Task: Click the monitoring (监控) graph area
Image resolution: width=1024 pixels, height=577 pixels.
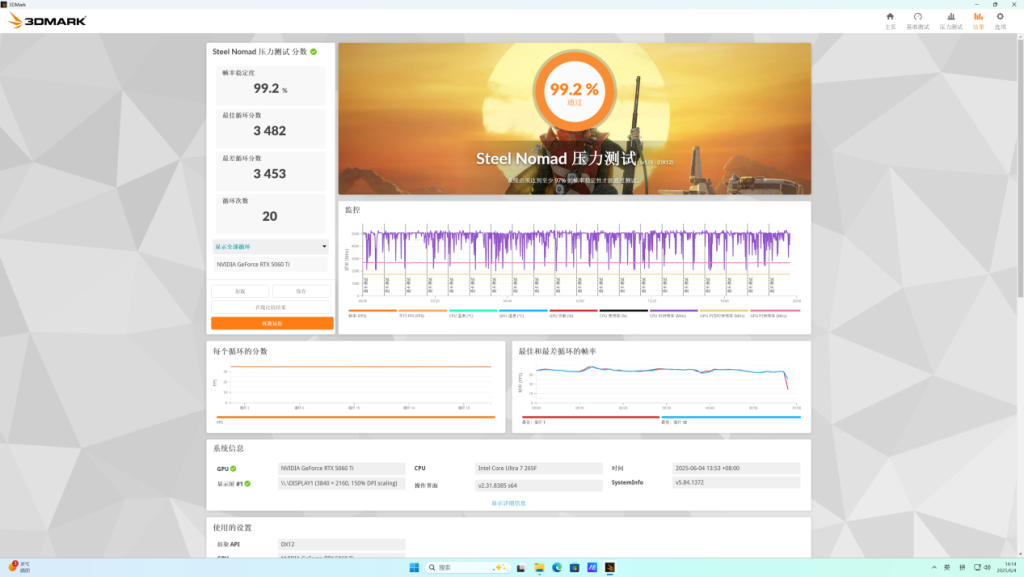Action: [x=575, y=261]
